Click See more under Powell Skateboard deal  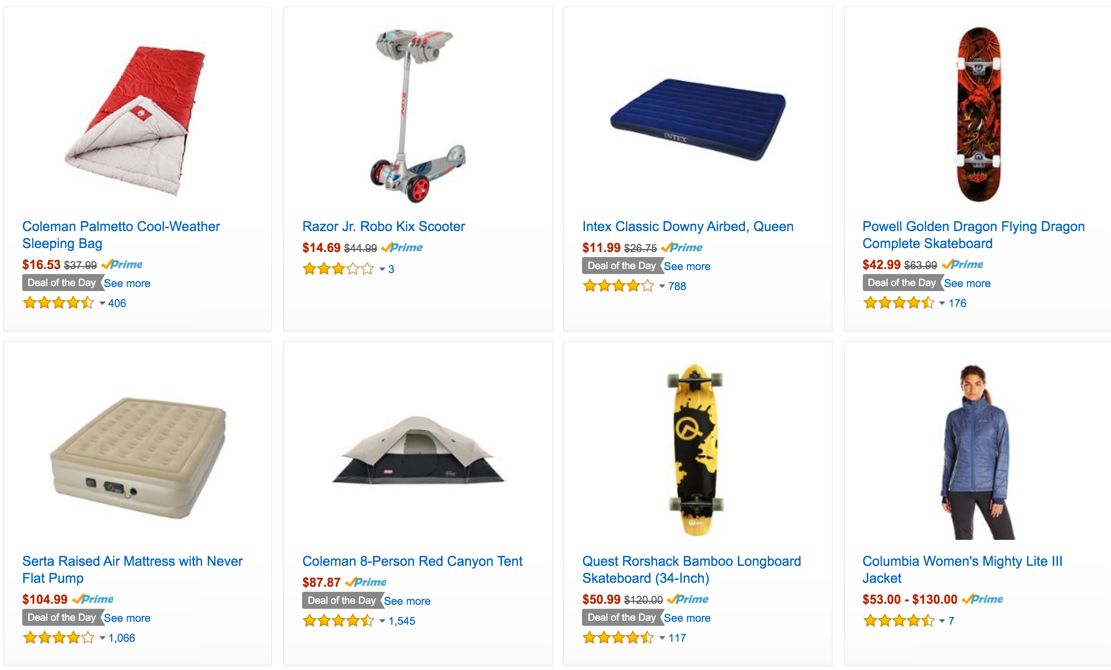(967, 283)
